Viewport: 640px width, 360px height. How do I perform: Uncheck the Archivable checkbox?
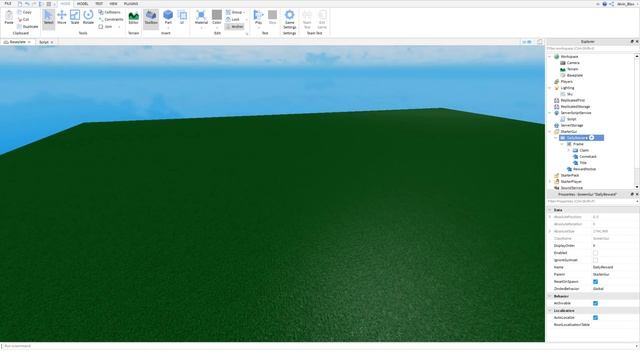pyautogui.click(x=595, y=303)
